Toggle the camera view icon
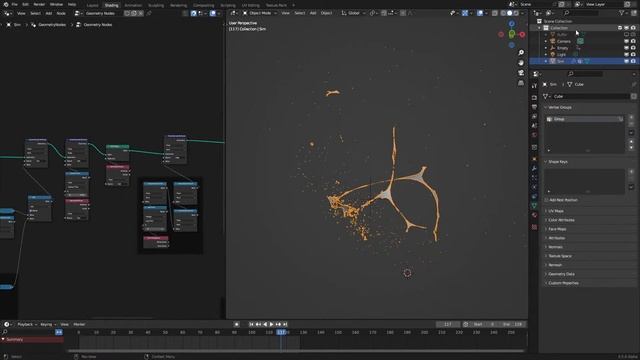Screen dimensions: 640x360 pyautogui.click(x=521, y=73)
